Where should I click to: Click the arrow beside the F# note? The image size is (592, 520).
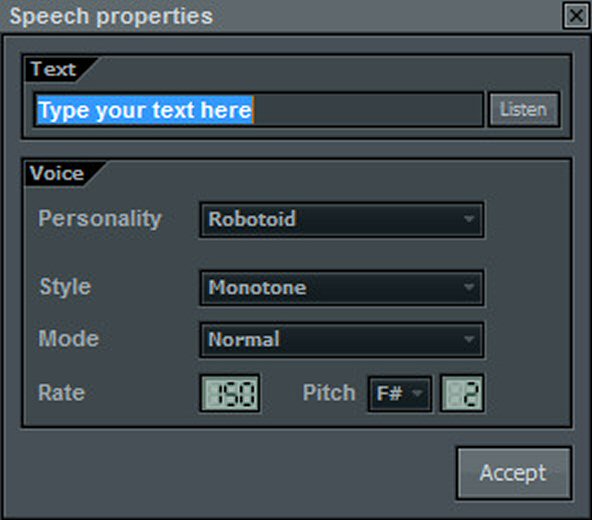click(x=417, y=394)
